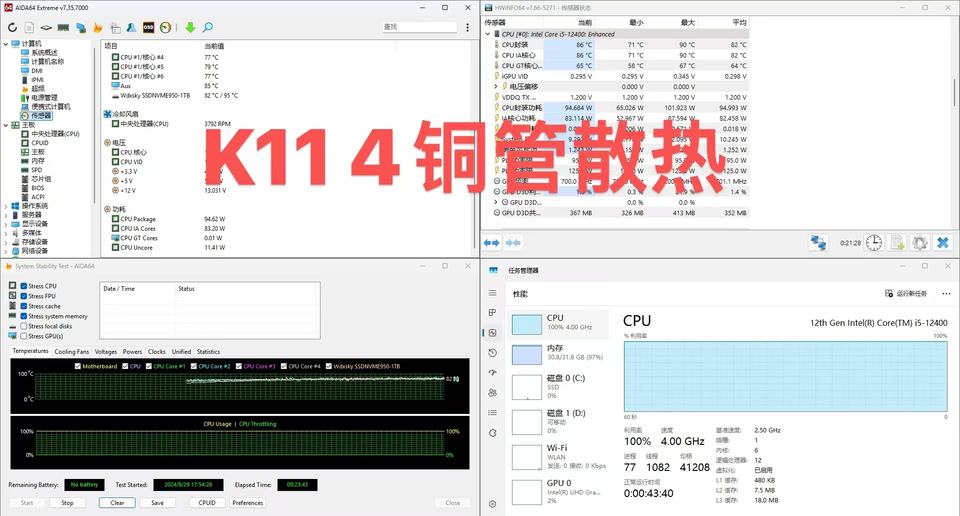
Task: Open stability test Preferences button
Action: coord(248,503)
